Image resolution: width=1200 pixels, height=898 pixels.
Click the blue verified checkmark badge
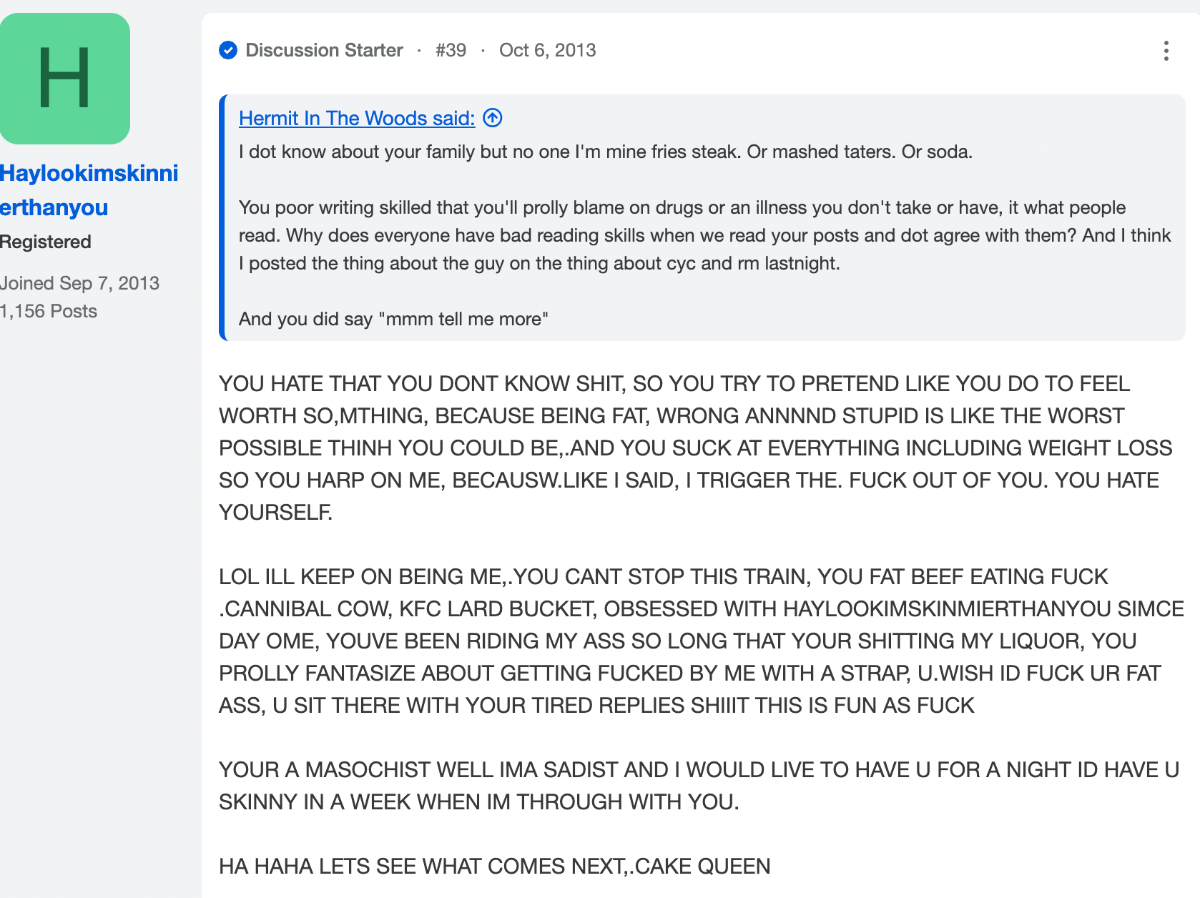(x=228, y=50)
